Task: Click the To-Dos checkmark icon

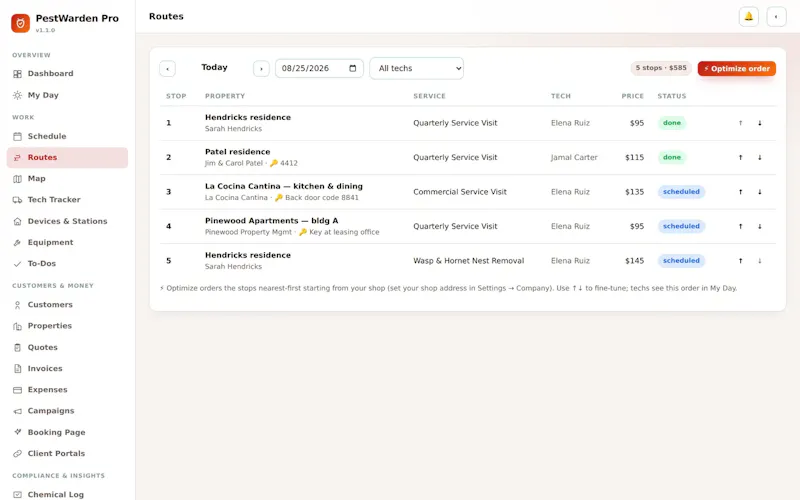Action: 17,264
